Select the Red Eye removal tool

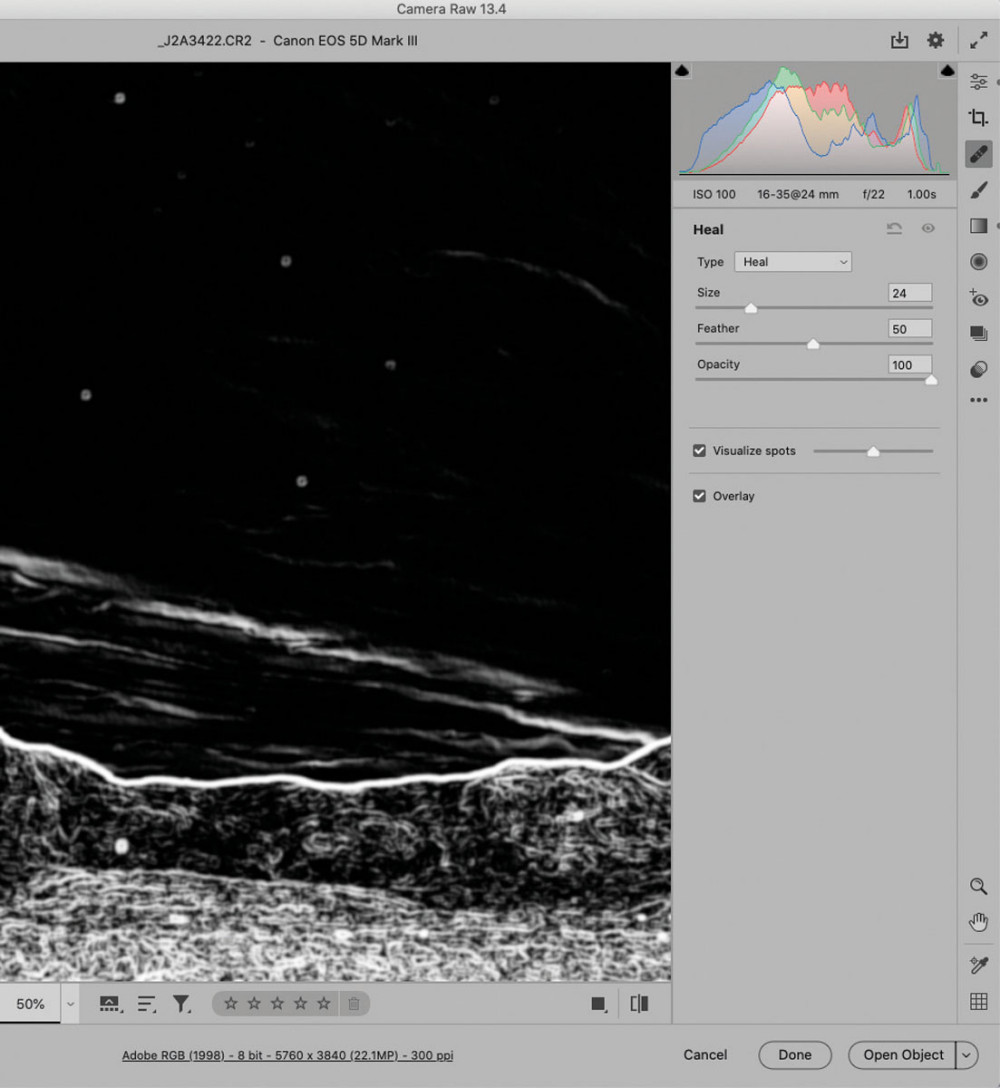click(x=978, y=298)
